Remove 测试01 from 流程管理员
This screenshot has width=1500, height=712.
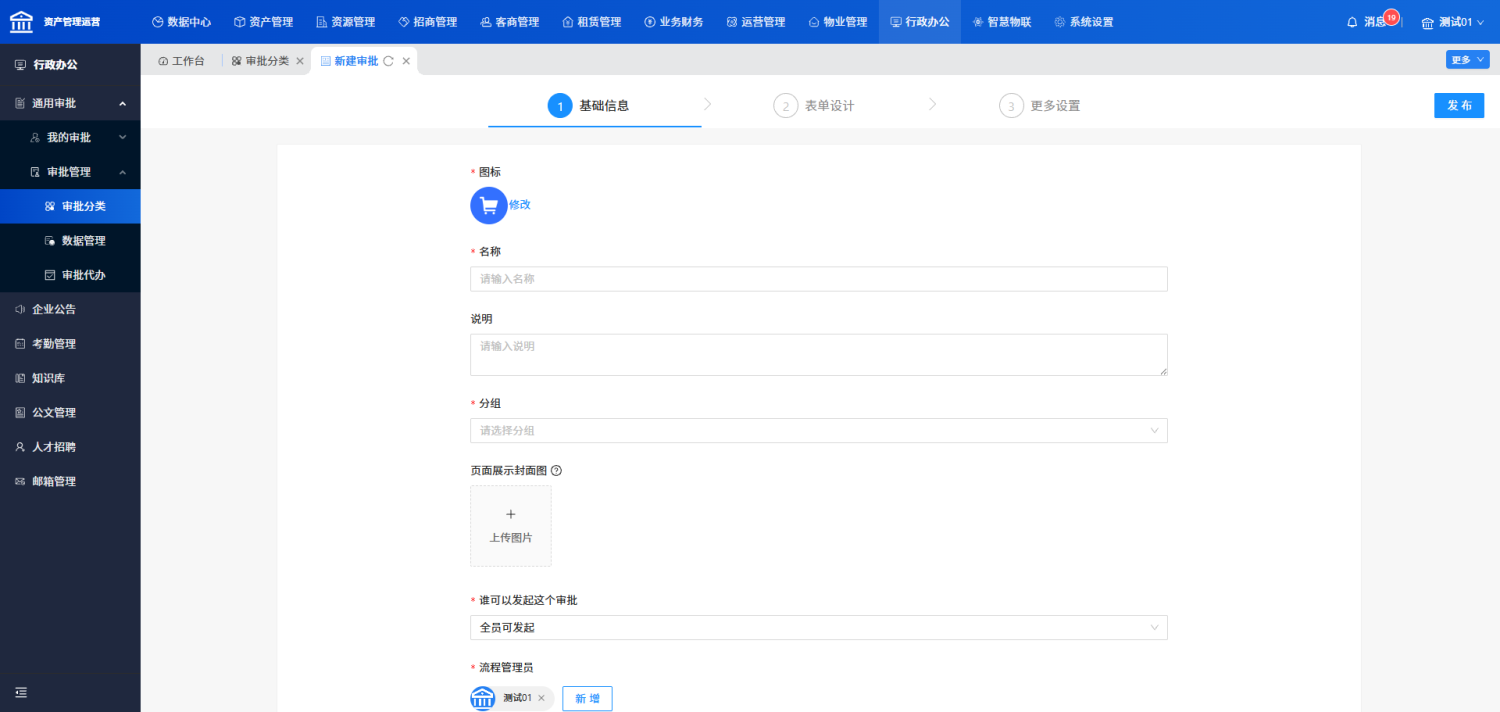tap(541, 698)
